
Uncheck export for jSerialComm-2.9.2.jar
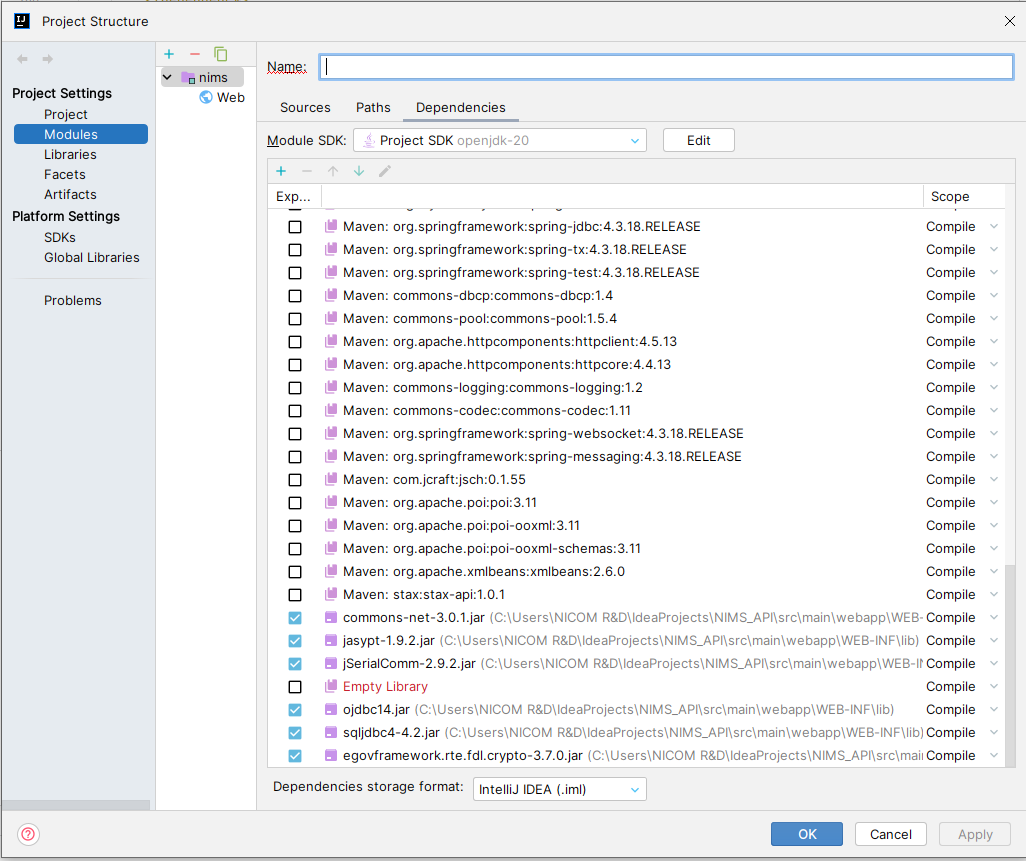pos(295,664)
